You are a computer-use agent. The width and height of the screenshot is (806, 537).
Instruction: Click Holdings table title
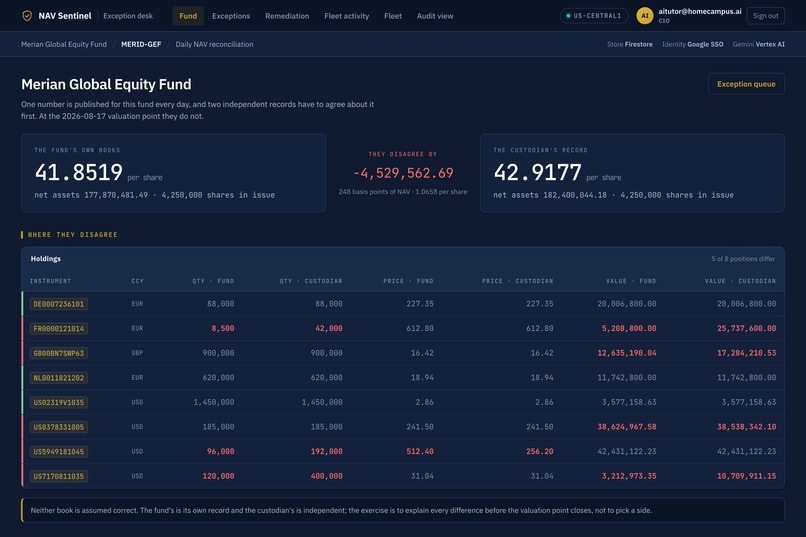pyautogui.click(x=46, y=259)
